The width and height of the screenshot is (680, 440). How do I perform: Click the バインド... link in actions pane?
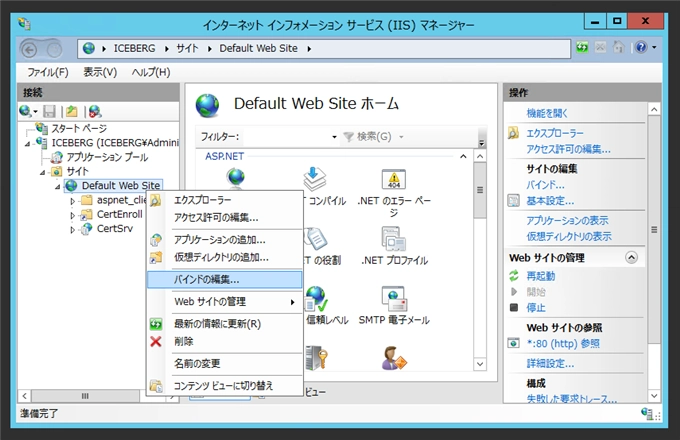545,185
